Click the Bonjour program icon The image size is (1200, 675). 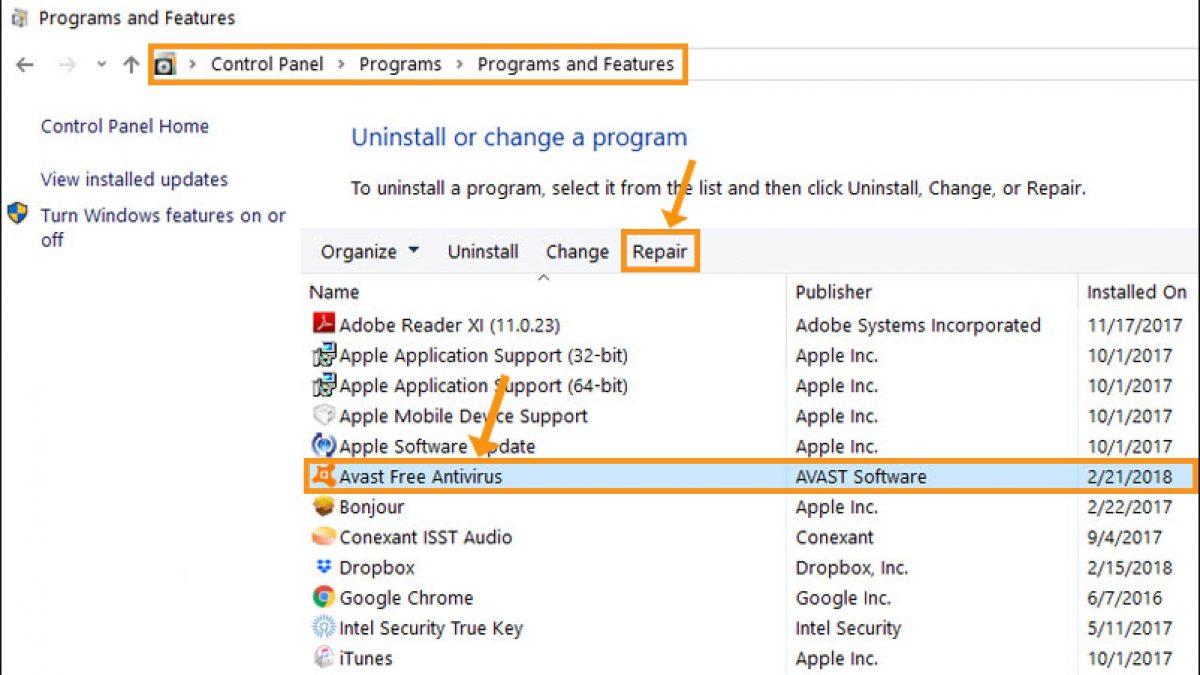coord(323,507)
